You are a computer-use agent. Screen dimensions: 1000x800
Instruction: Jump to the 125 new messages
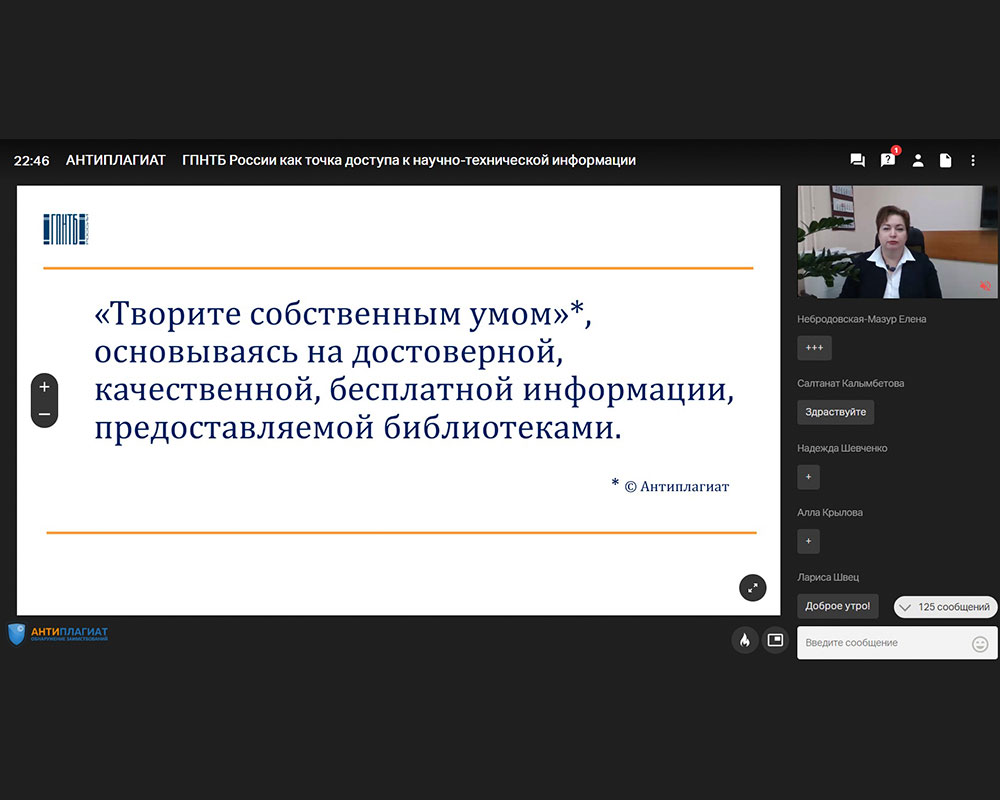coord(945,607)
